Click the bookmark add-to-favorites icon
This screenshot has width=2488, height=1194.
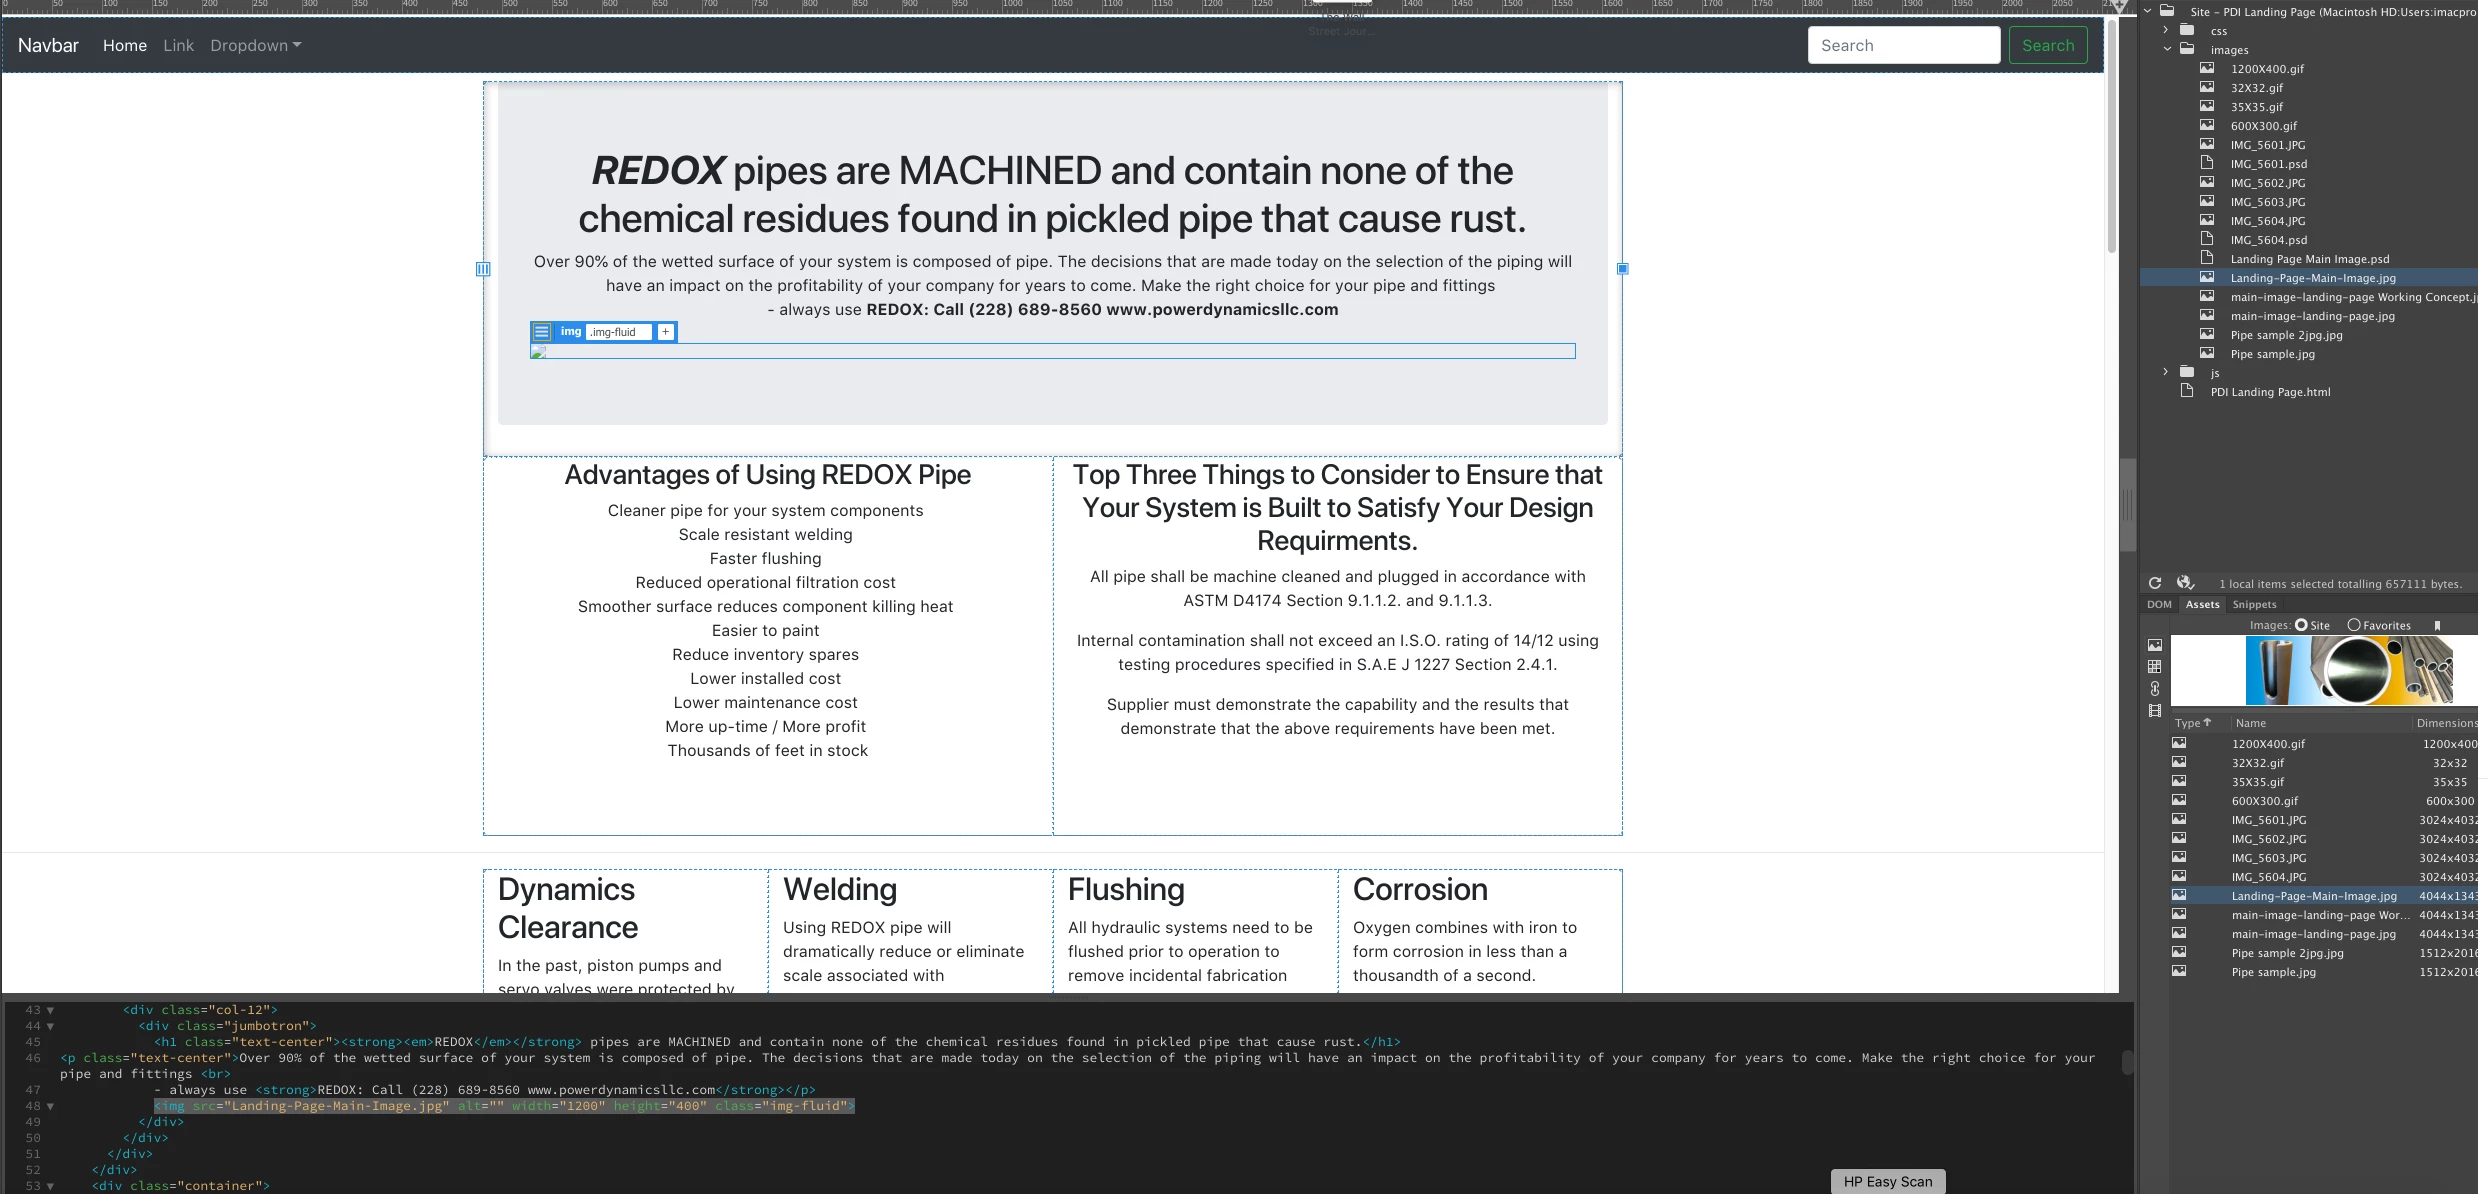click(x=2437, y=626)
